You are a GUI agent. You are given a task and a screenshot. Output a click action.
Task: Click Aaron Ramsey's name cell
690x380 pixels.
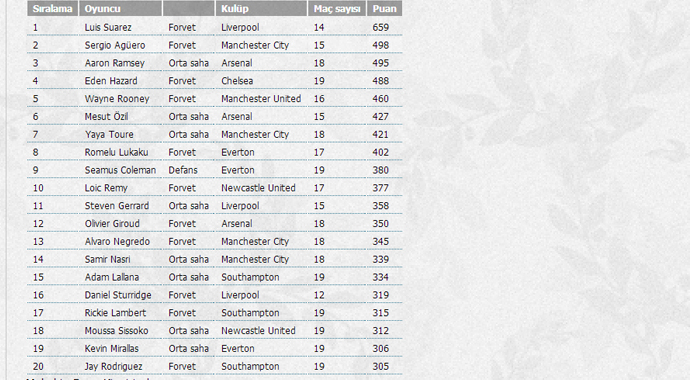[x=114, y=63]
